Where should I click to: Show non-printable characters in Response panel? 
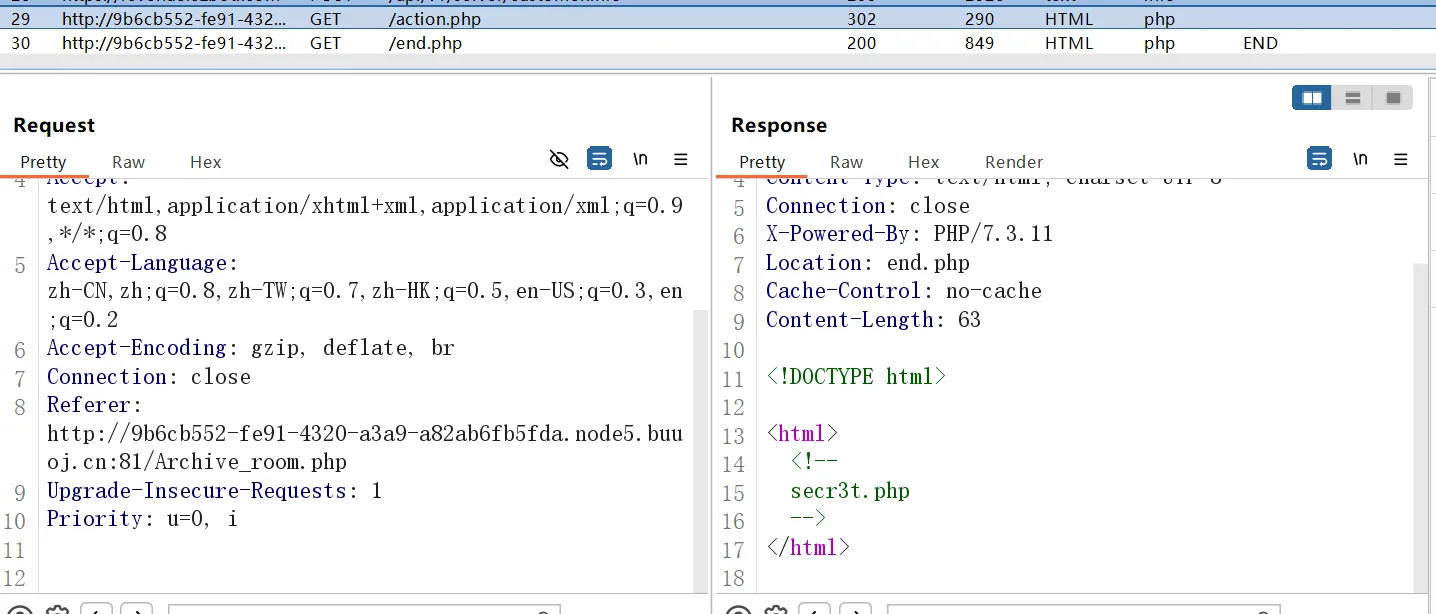[1360, 159]
